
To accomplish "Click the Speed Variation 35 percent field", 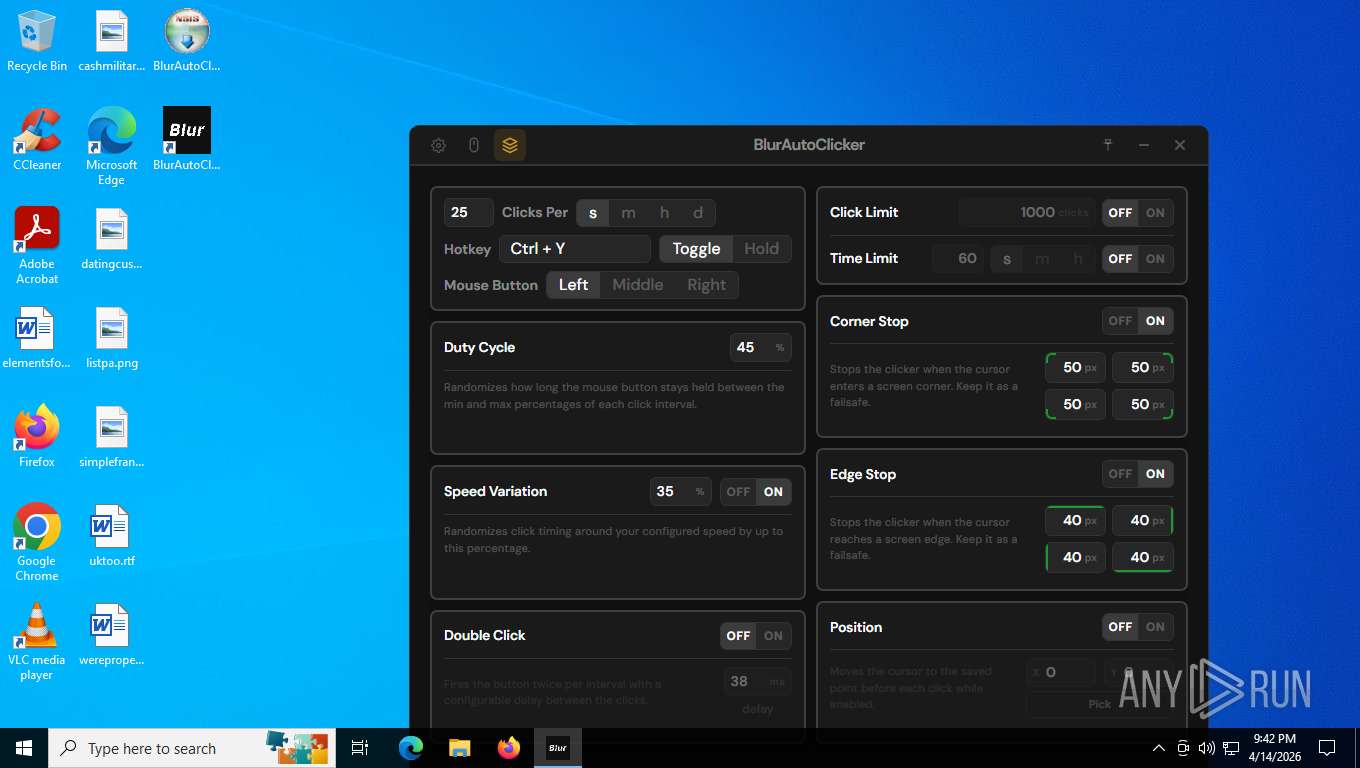I will pos(680,491).
